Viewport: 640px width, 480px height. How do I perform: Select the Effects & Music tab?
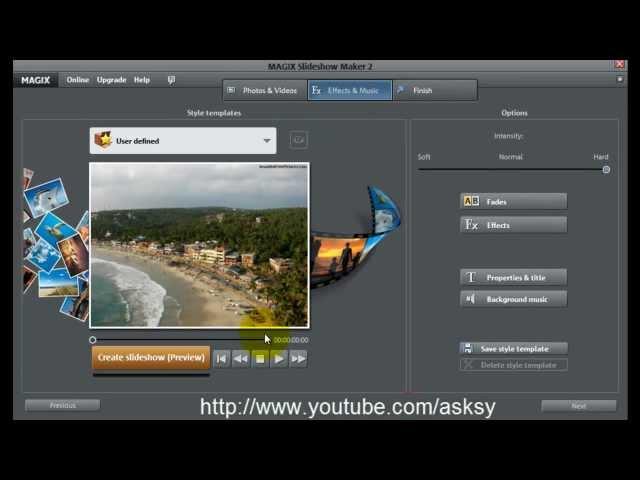[350, 90]
